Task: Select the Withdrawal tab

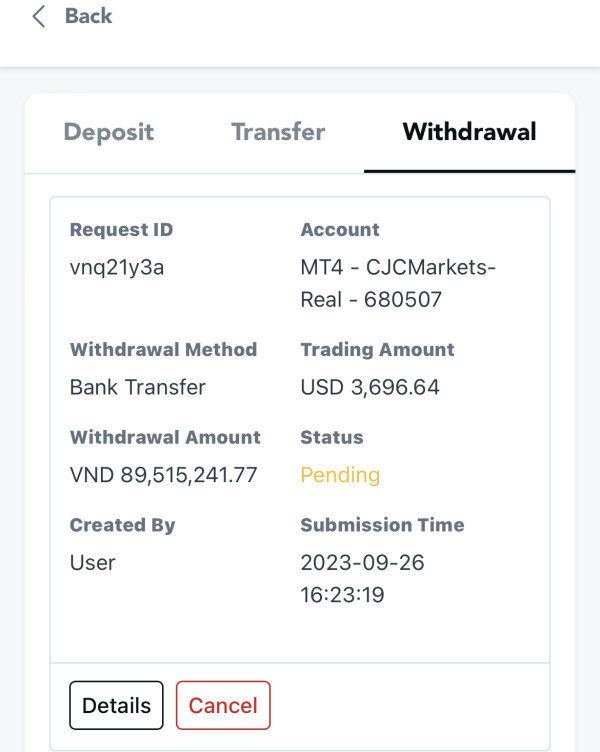Action: (469, 132)
